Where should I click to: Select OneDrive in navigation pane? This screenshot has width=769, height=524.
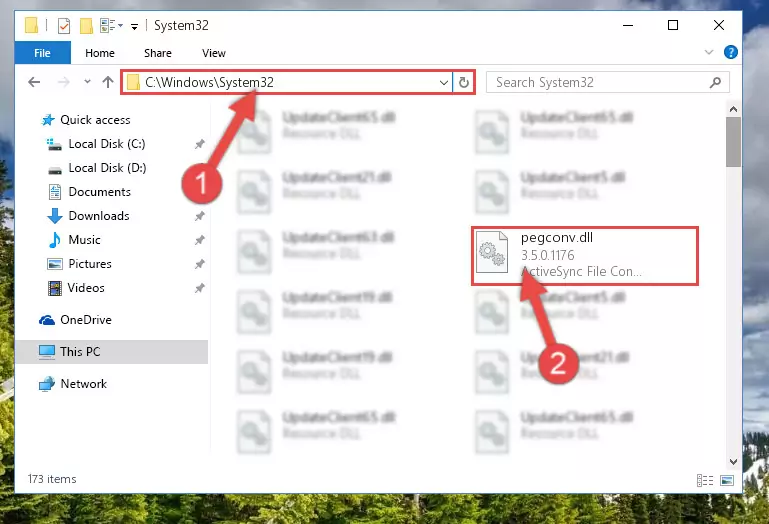(86, 320)
